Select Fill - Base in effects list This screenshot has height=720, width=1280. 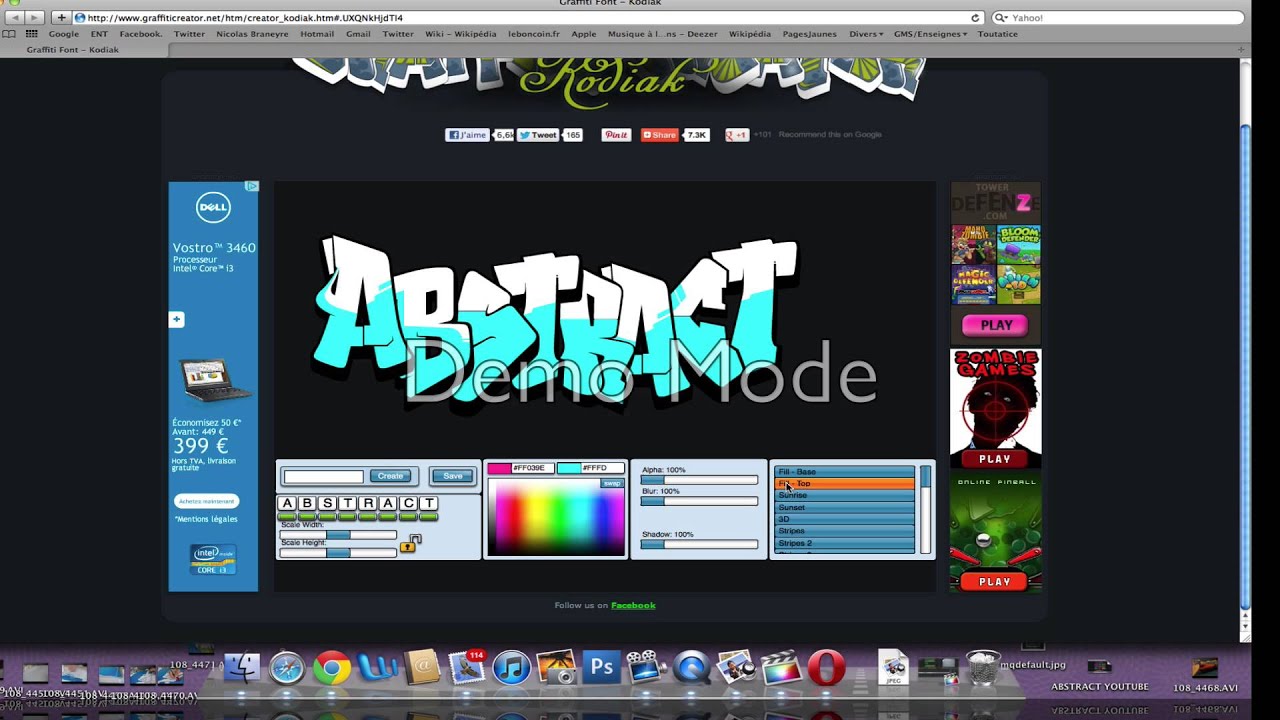(845, 472)
